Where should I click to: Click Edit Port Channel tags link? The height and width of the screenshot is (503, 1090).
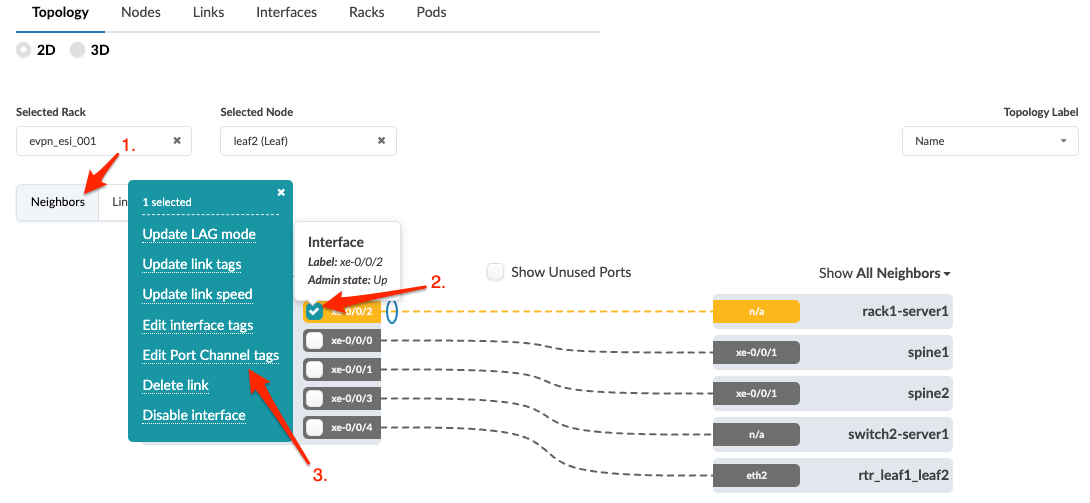(x=210, y=355)
